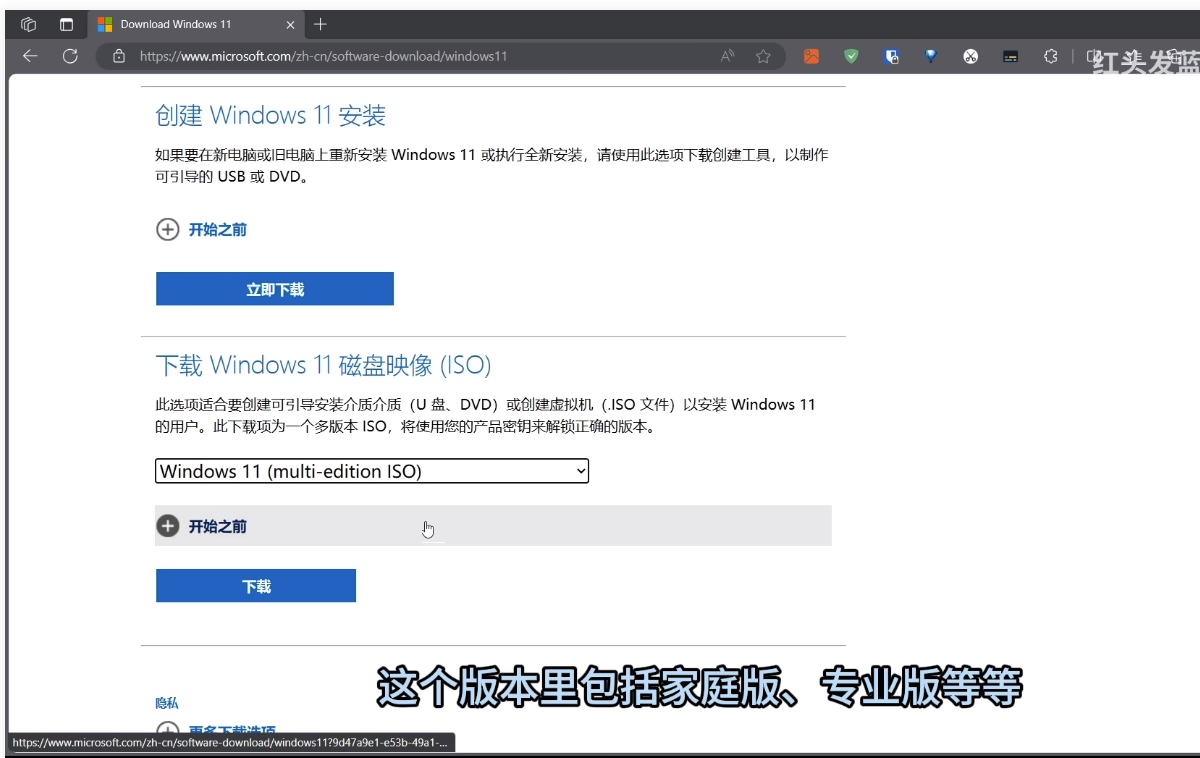
Task: Open a new browser tab
Action: click(320, 24)
